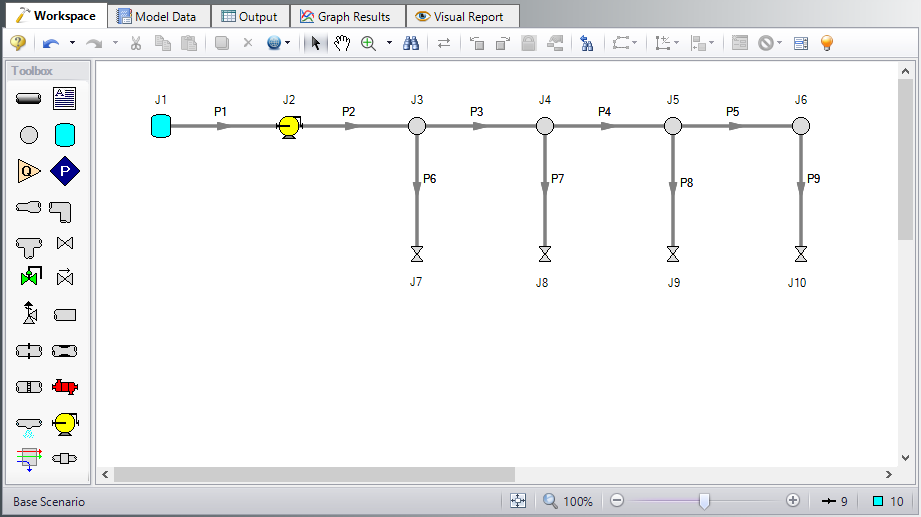This screenshot has height=517, width=921.
Task: Choose the Assigned Flow junction tool
Action: tap(28, 171)
